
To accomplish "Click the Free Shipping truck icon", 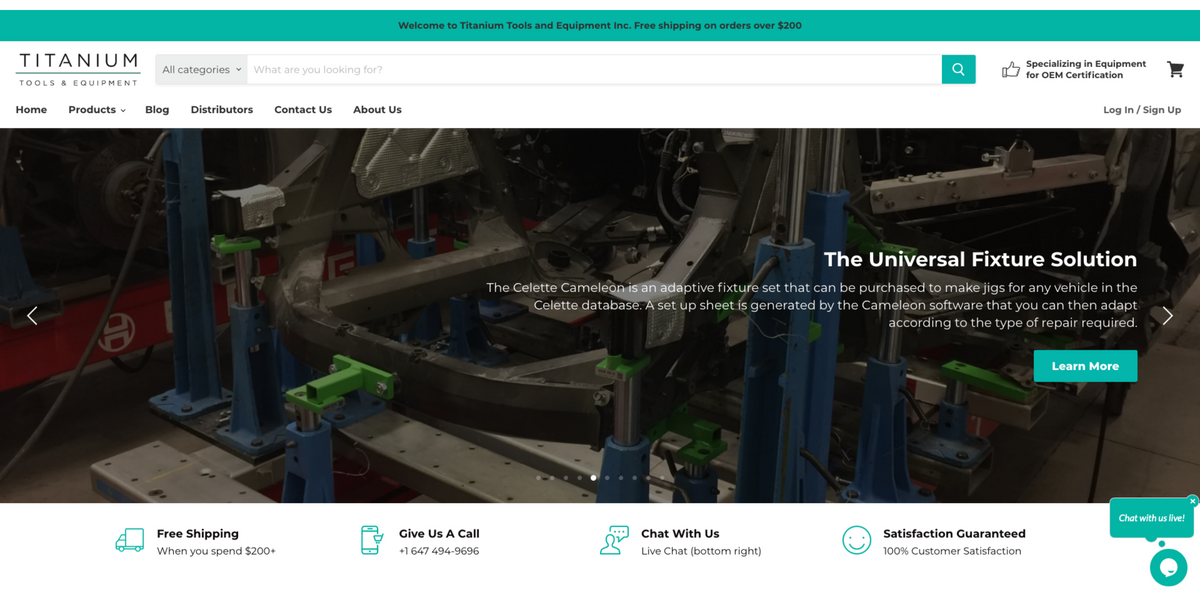I will tap(129, 540).
